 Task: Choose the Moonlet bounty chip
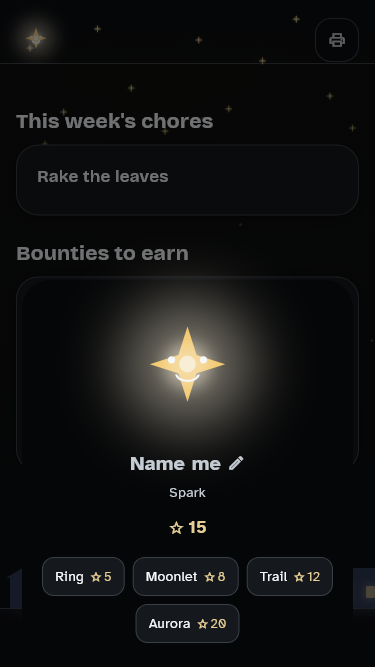click(185, 576)
